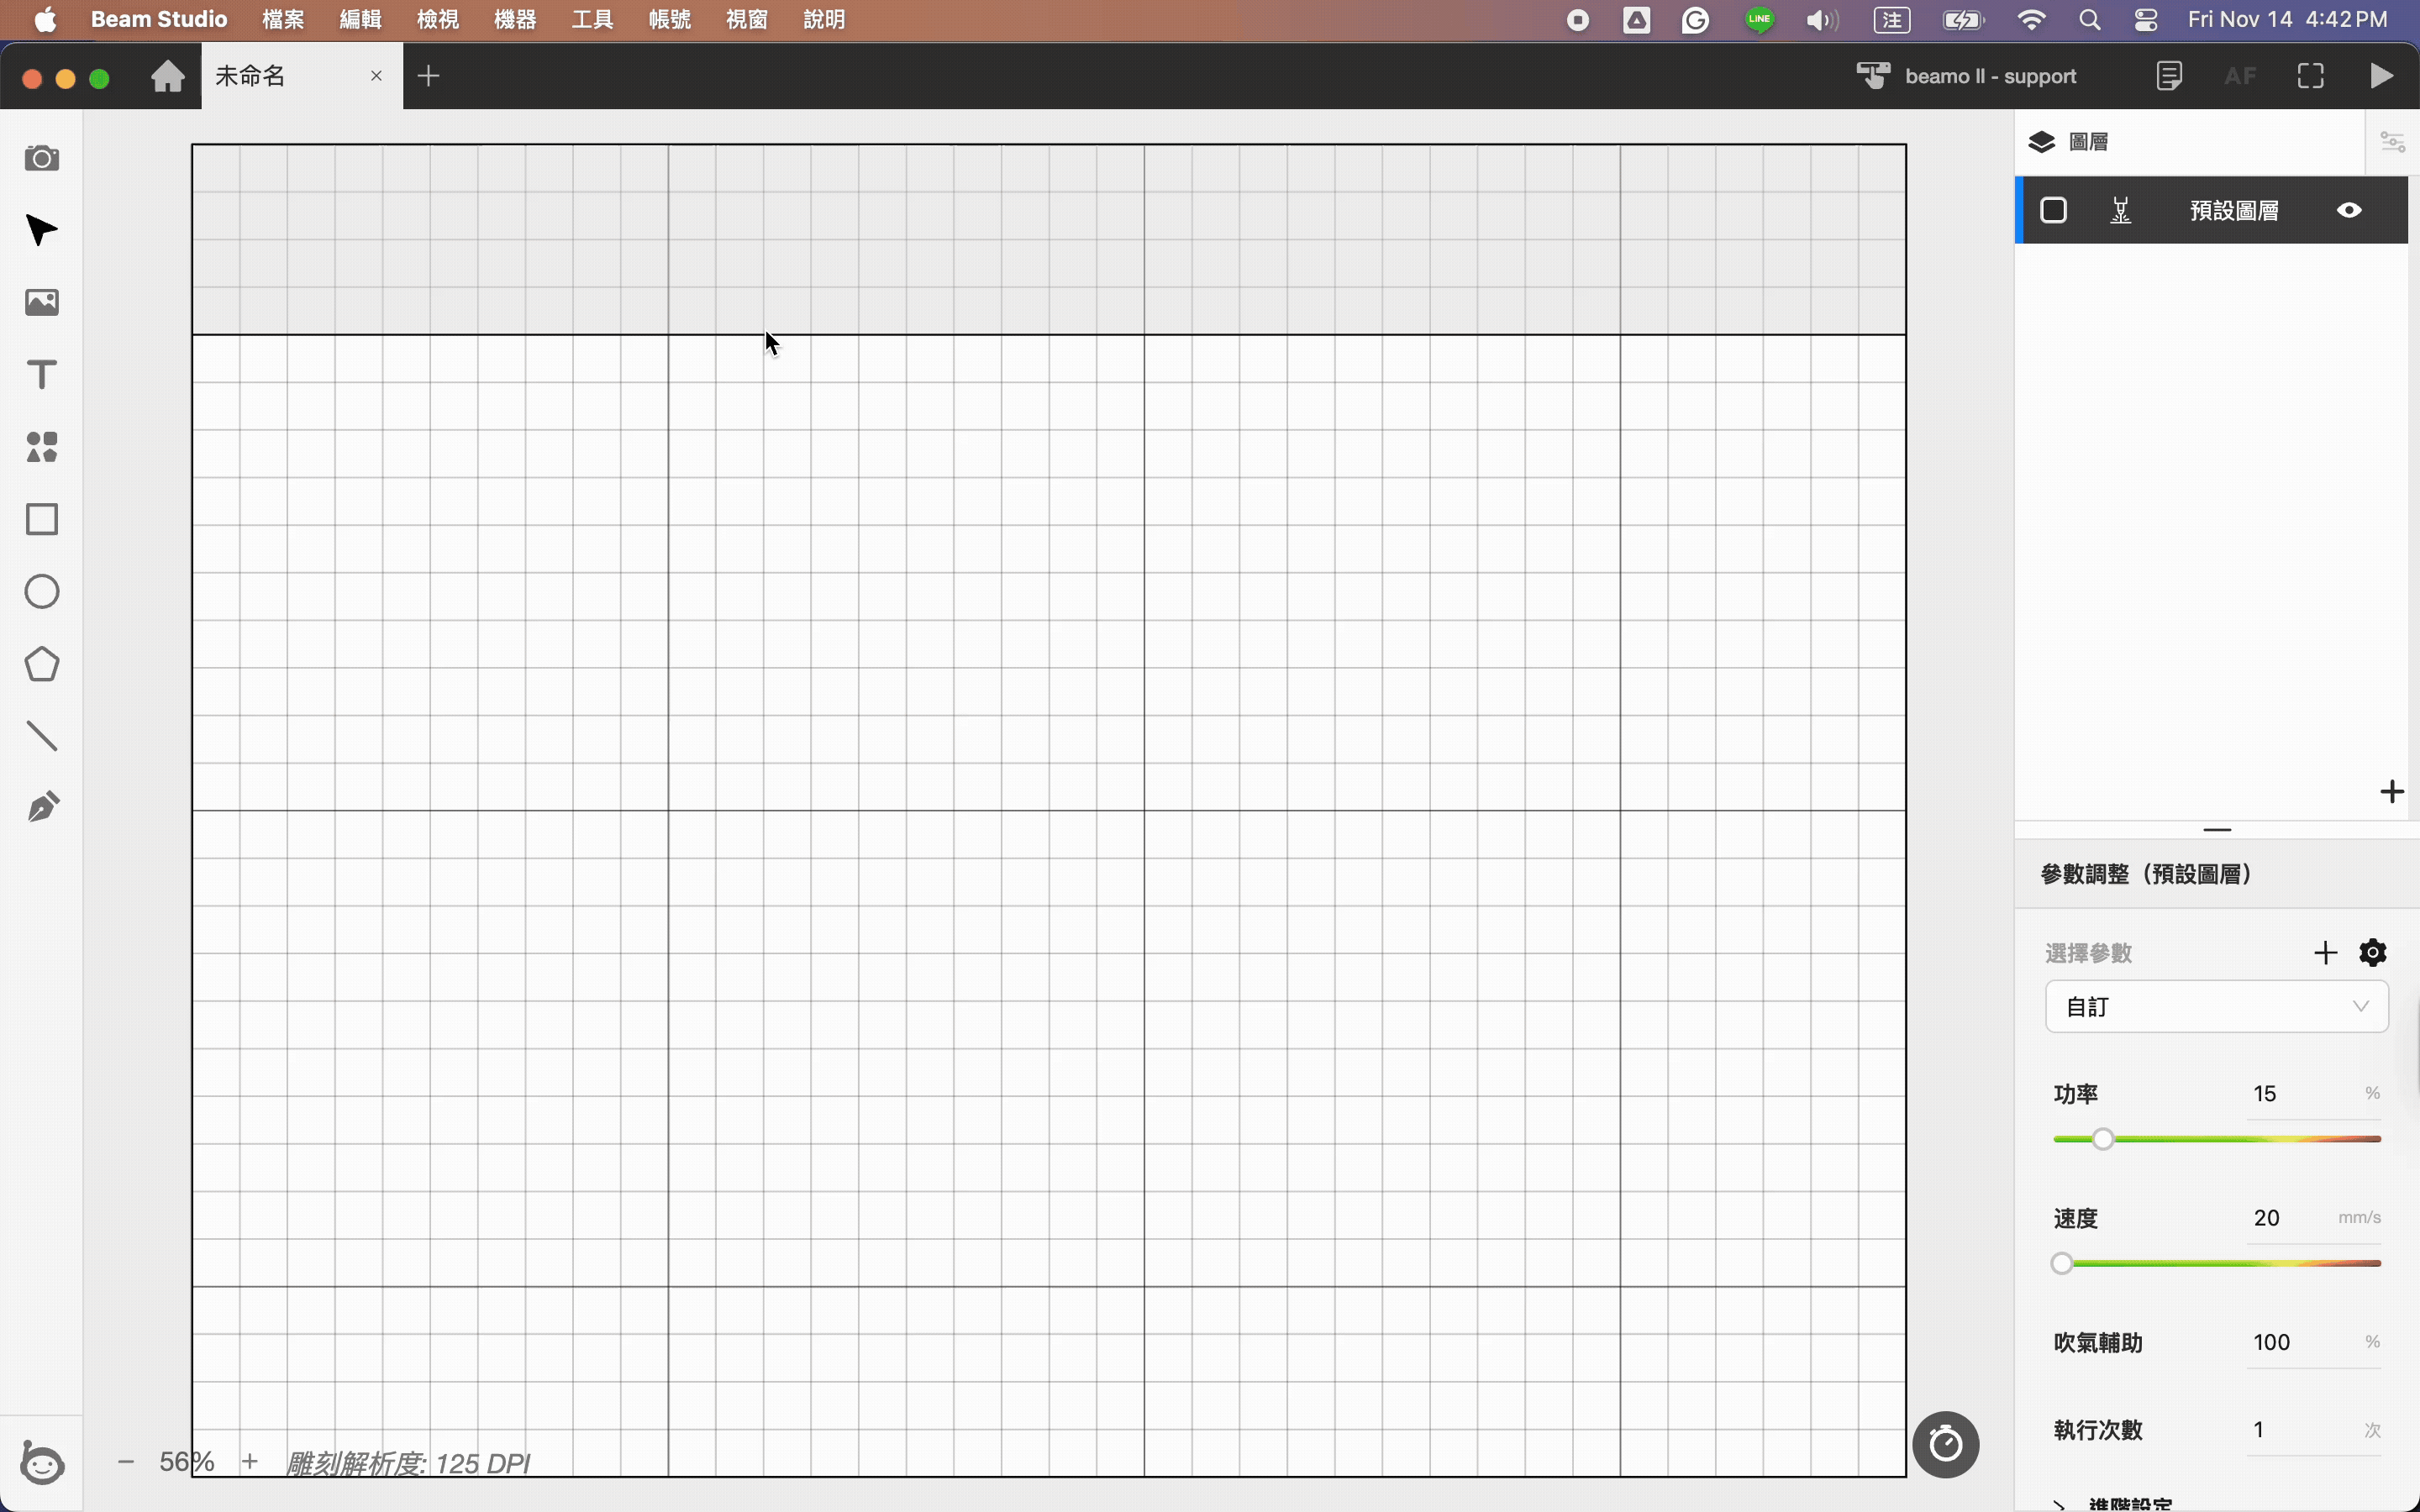The image size is (2420, 1512).
Task: Click the 執行次數 value field showing 1
Action: point(2312,1430)
